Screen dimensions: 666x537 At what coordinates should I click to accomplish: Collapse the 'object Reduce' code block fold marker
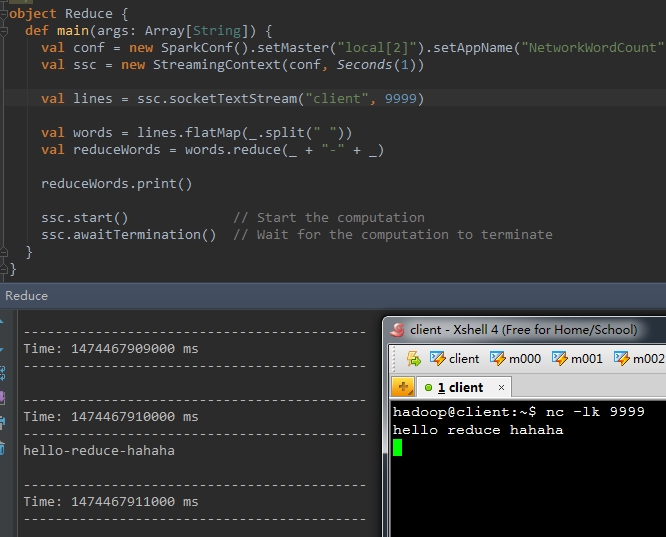(4, 14)
